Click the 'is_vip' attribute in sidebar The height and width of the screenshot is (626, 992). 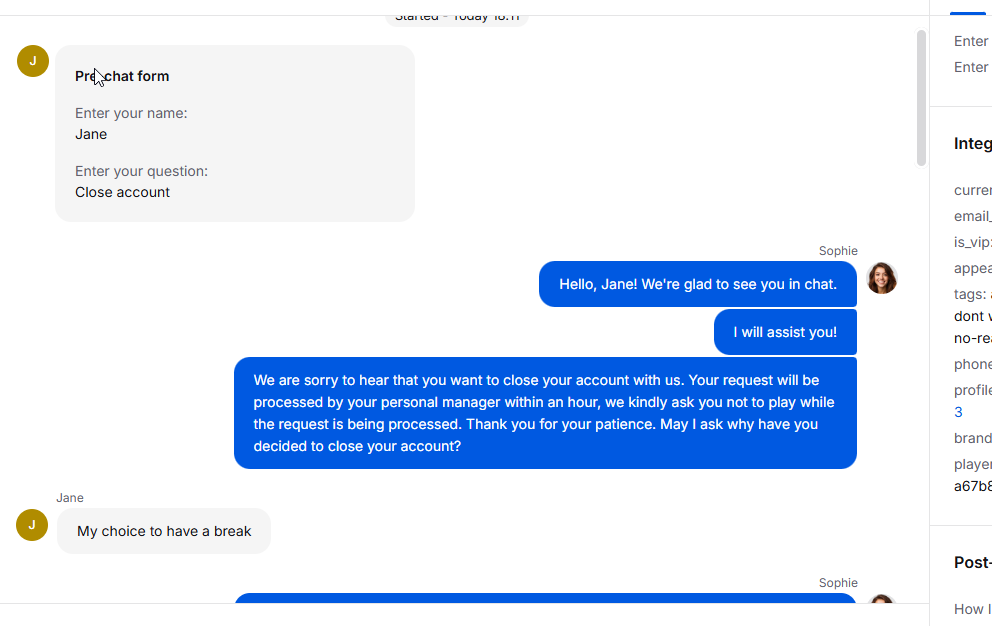point(972,242)
